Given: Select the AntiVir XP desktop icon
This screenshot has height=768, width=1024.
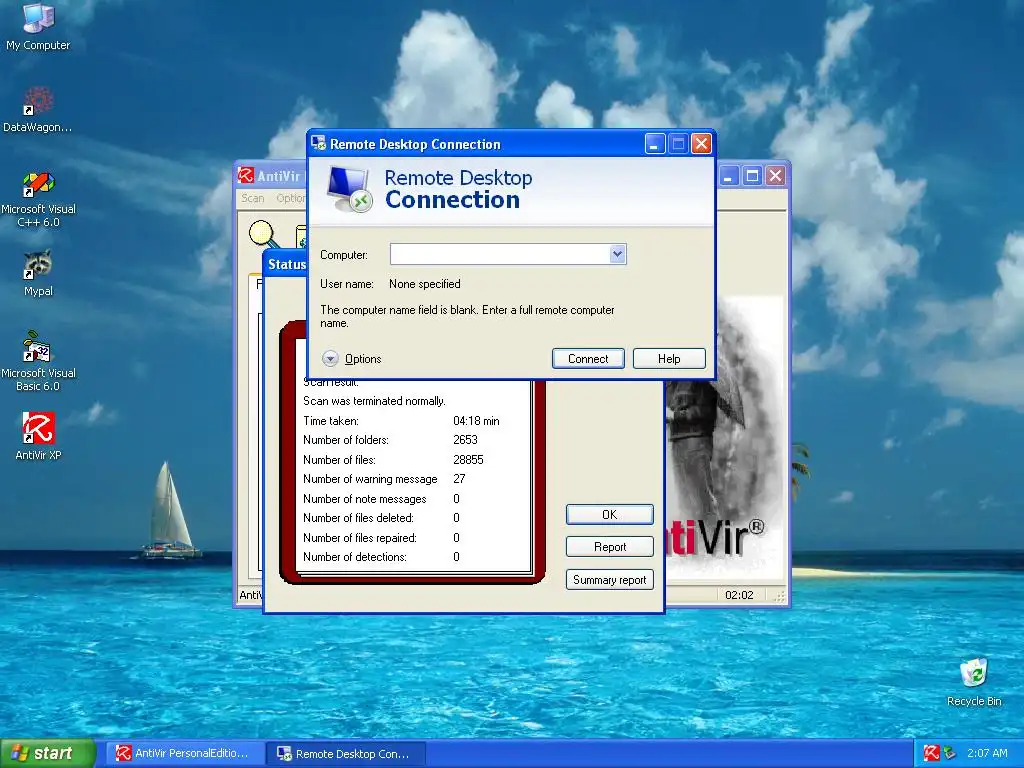Looking at the screenshot, I should [38, 436].
